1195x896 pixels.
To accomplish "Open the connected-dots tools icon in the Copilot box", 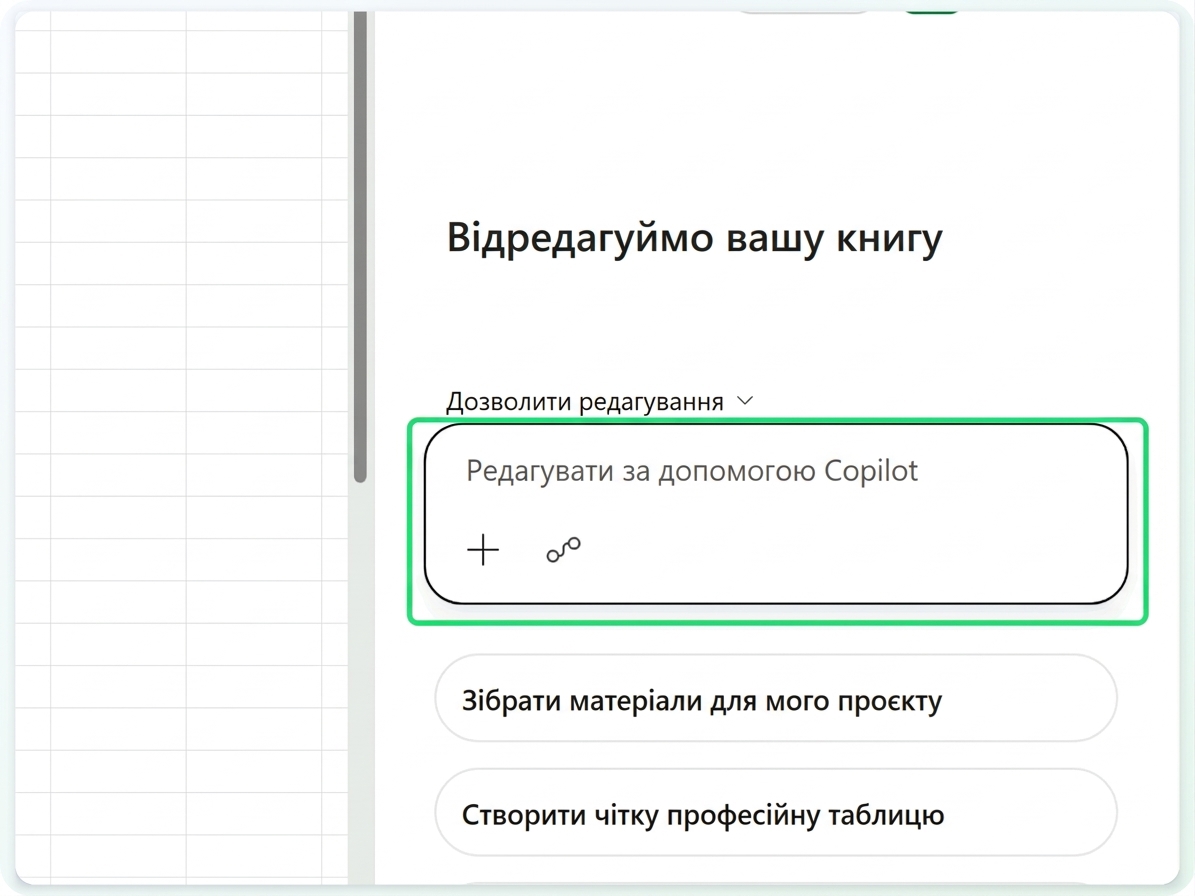I will tap(563, 549).
